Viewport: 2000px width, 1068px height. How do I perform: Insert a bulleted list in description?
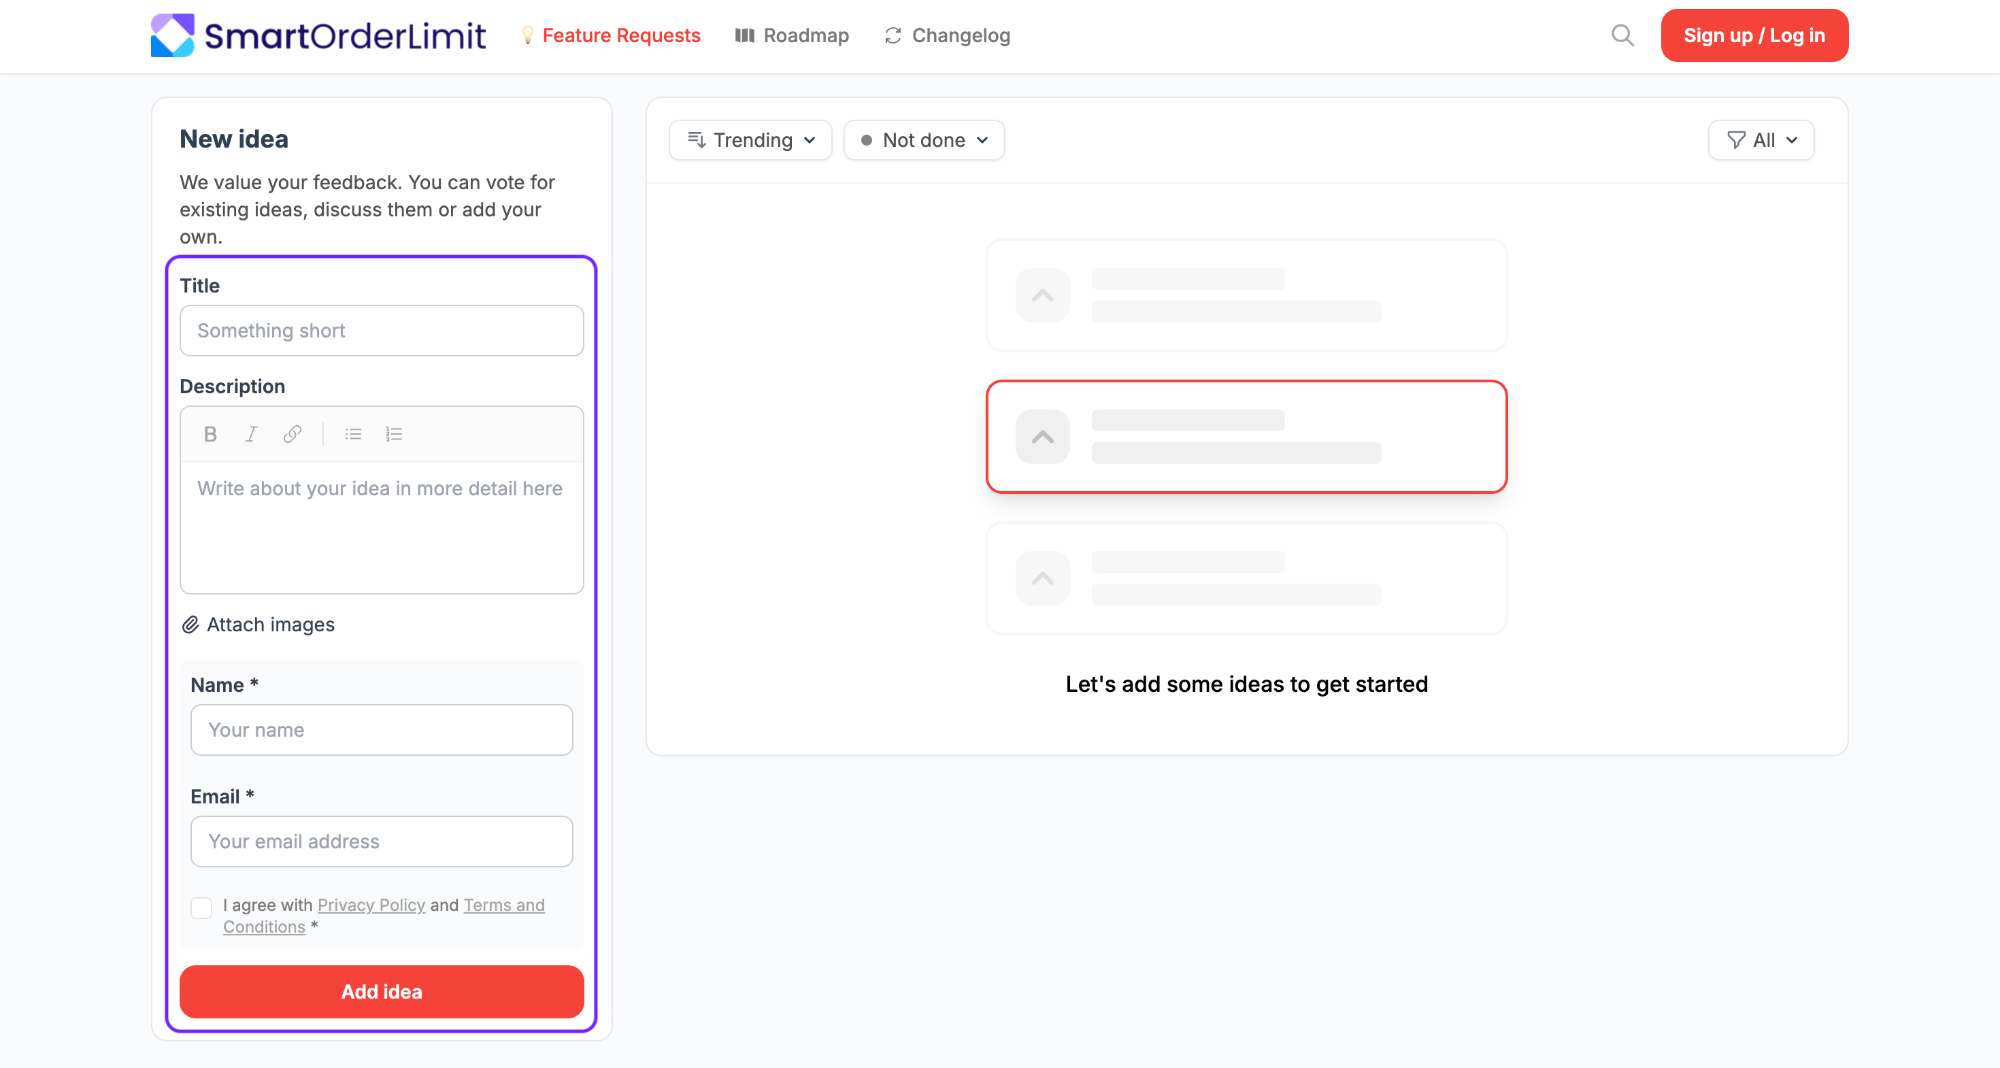pos(353,434)
